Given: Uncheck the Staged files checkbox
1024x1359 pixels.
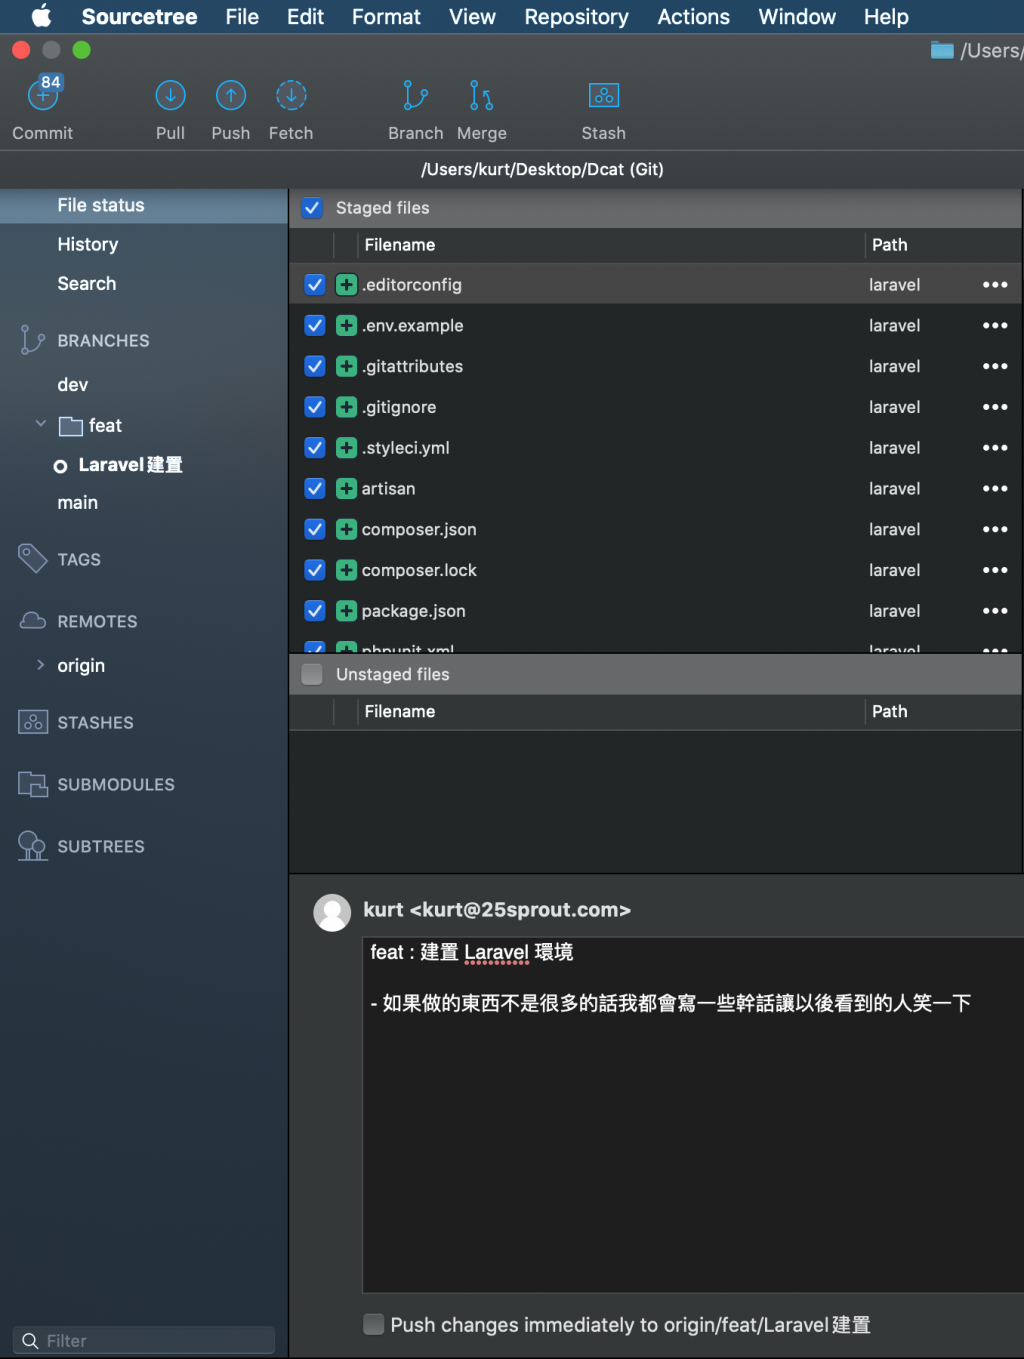Looking at the screenshot, I should [312, 208].
